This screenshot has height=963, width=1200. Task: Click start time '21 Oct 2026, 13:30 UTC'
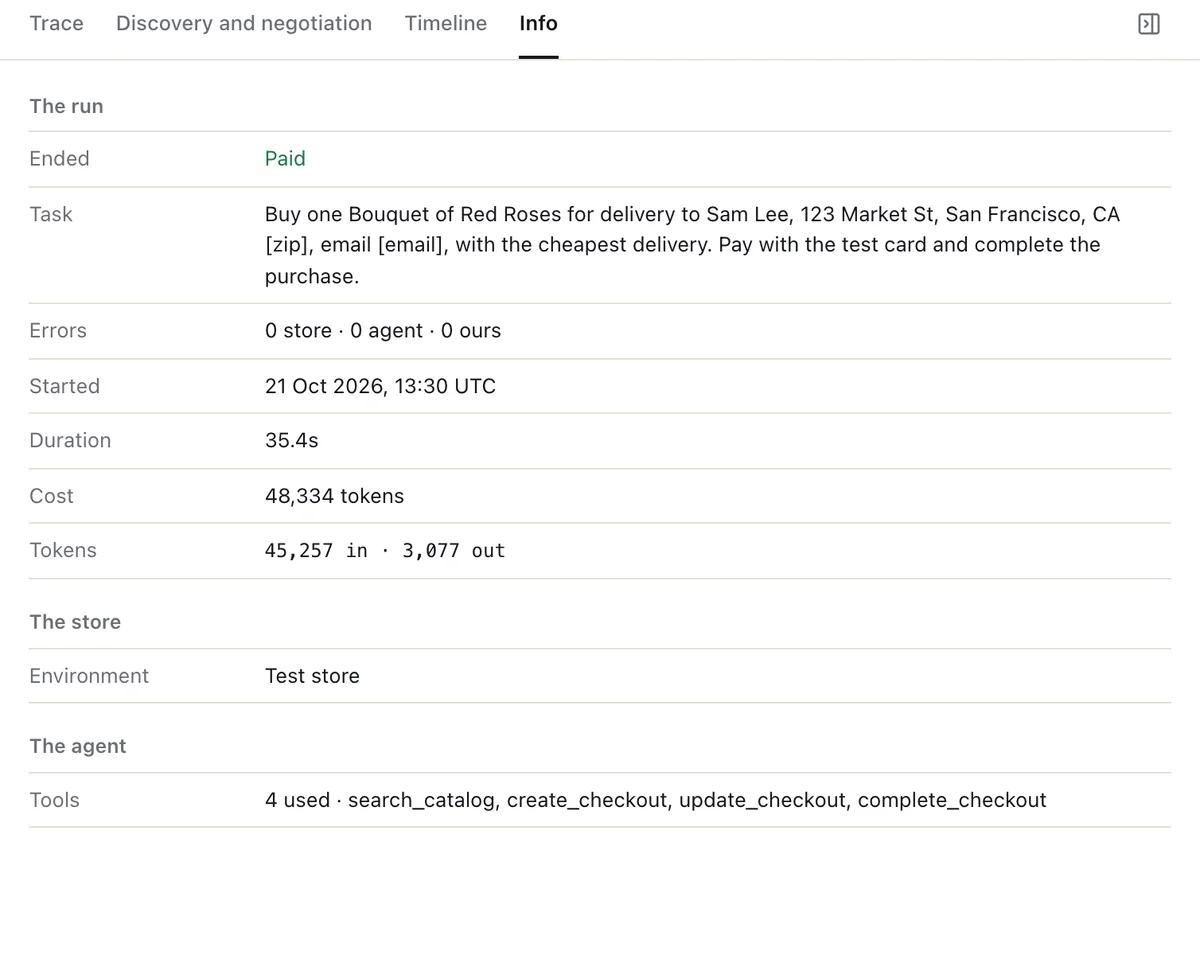[380, 386]
